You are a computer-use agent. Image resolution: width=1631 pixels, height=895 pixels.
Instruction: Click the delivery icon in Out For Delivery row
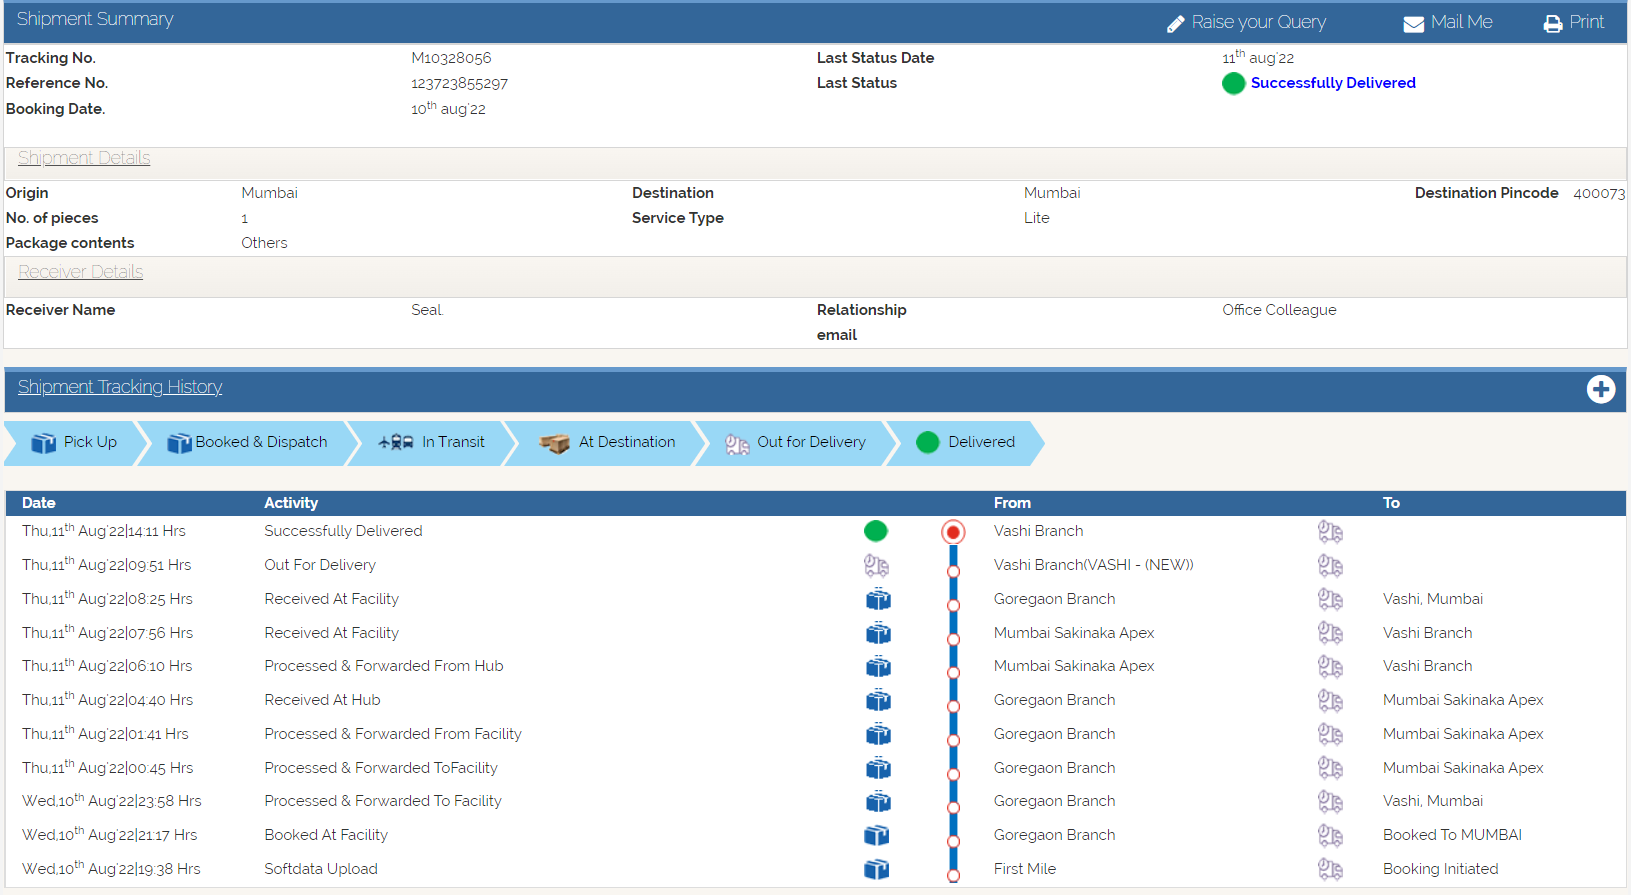[876, 566]
